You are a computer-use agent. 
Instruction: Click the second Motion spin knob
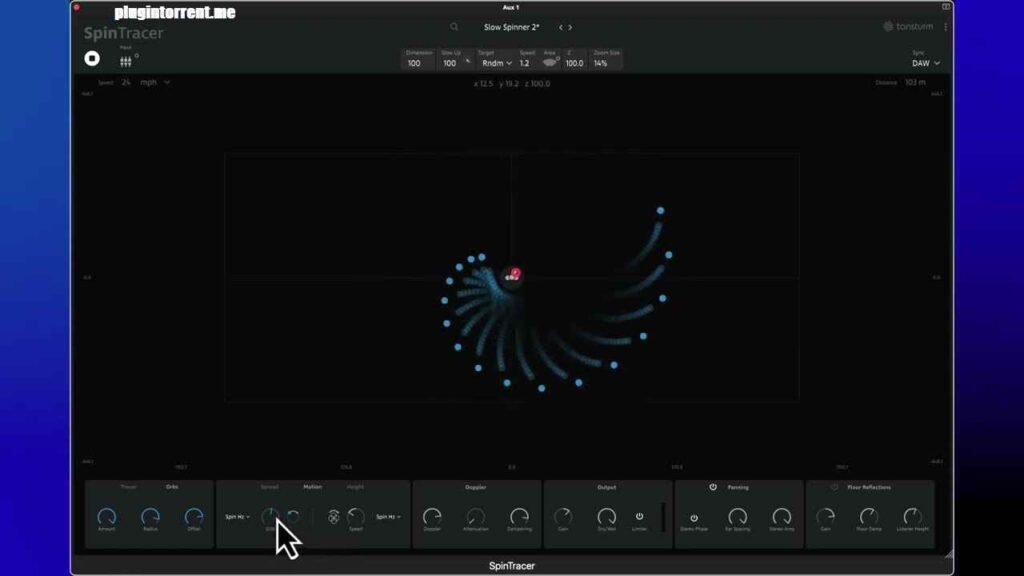[293, 517]
